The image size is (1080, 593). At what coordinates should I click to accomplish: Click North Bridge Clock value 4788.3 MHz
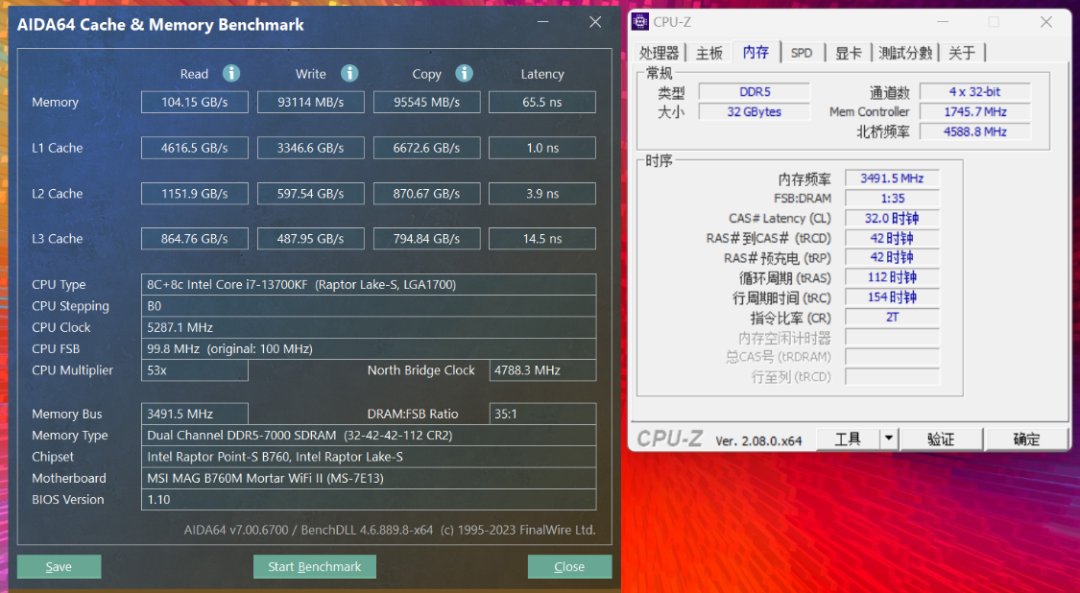click(x=543, y=370)
